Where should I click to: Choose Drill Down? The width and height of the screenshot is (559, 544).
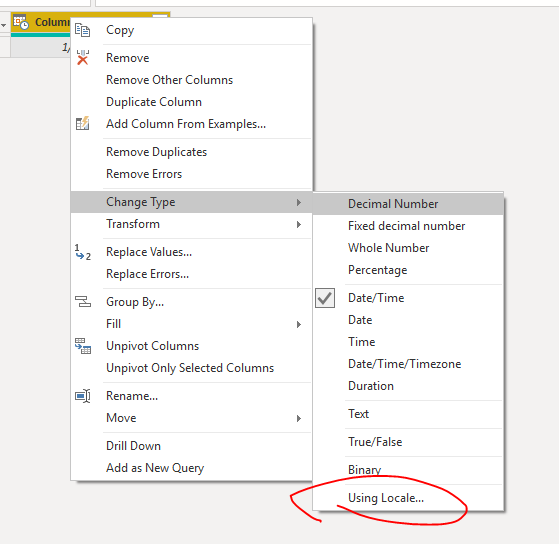point(191,446)
